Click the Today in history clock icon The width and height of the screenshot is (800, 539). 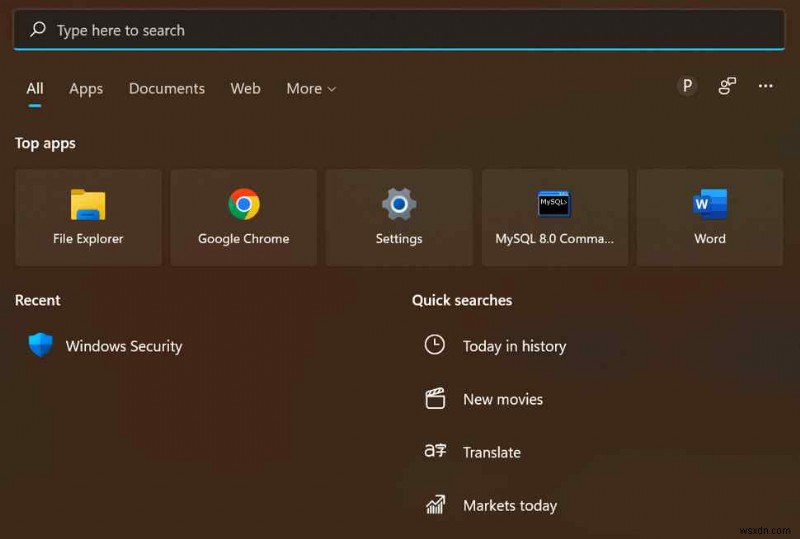coord(435,345)
